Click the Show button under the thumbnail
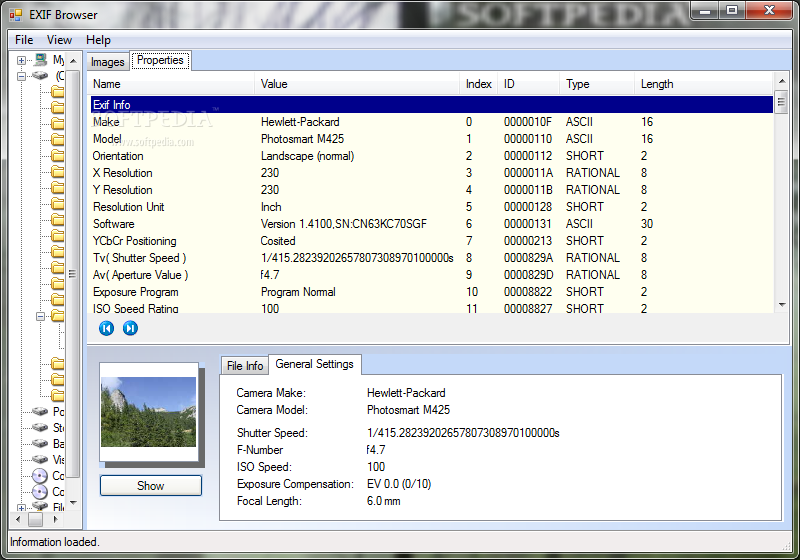The image size is (800, 560). [151, 486]
